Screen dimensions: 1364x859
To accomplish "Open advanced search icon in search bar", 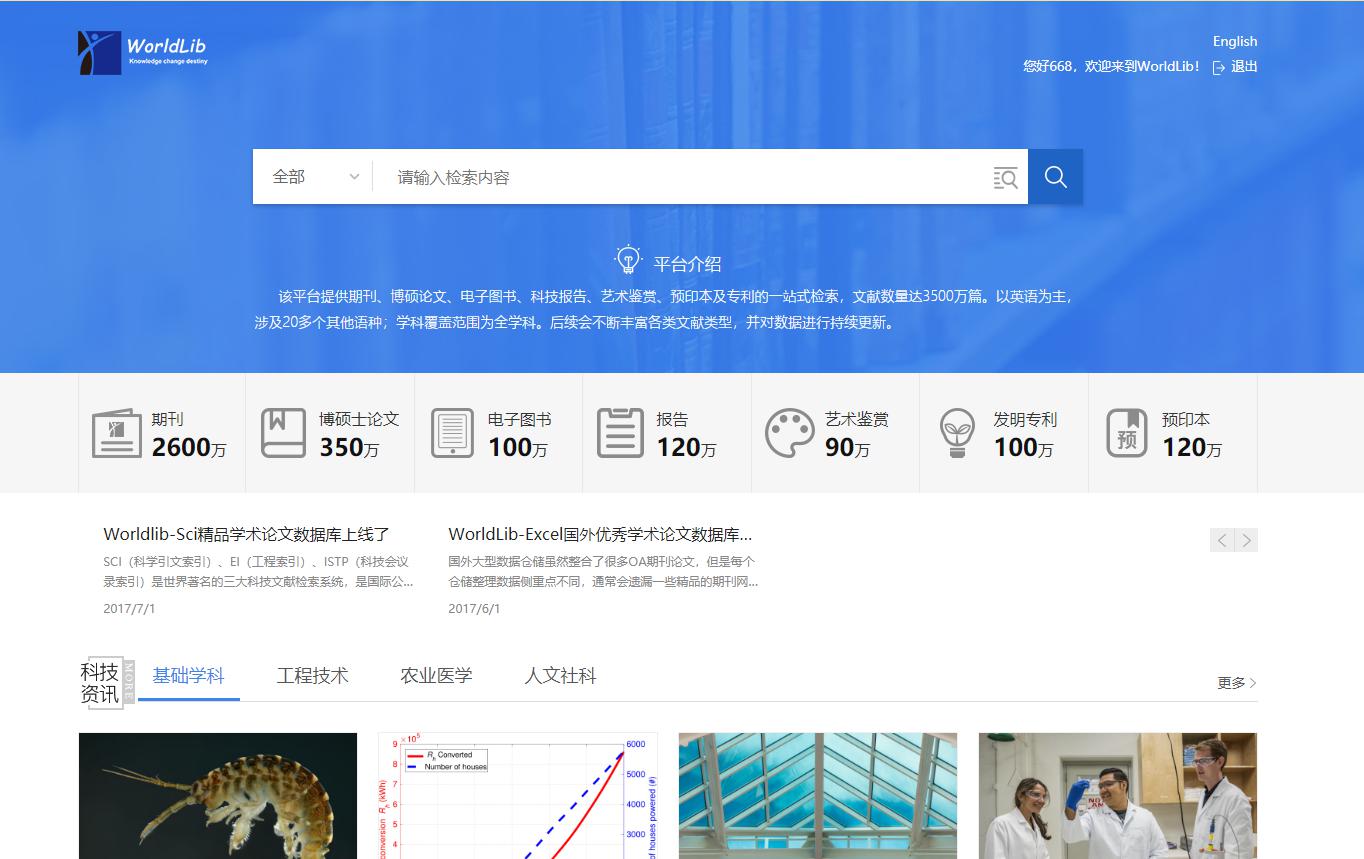I will [x=1005, y=178].
